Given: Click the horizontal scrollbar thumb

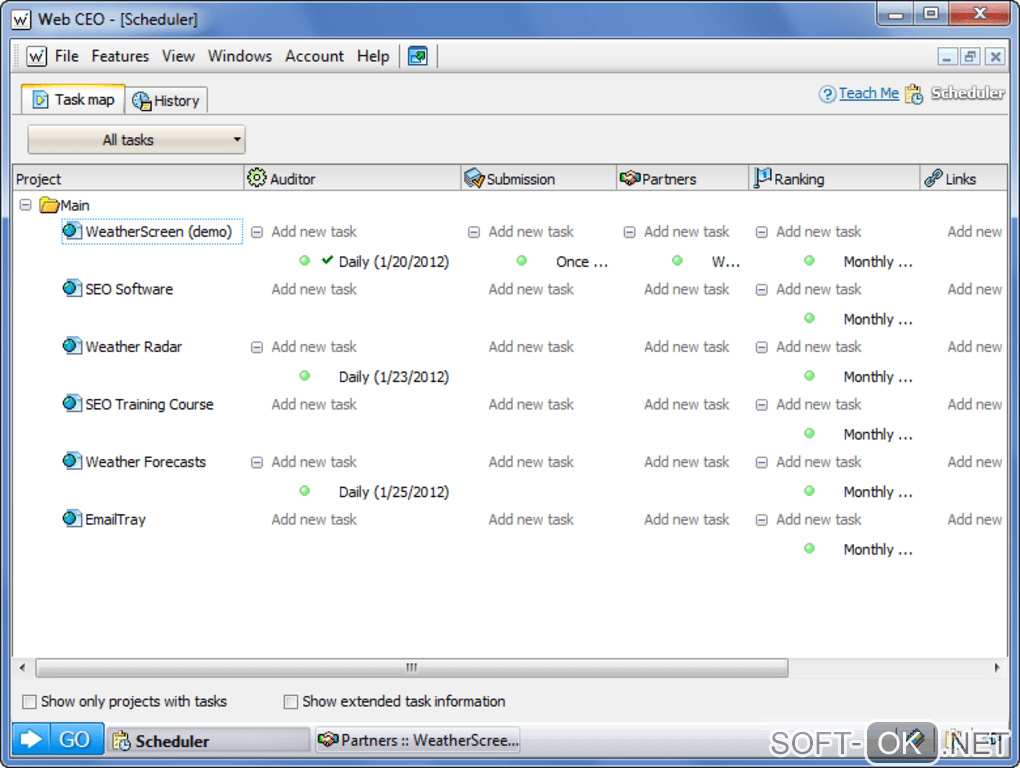Looking at the screenshot, I should tap(412, 668).
